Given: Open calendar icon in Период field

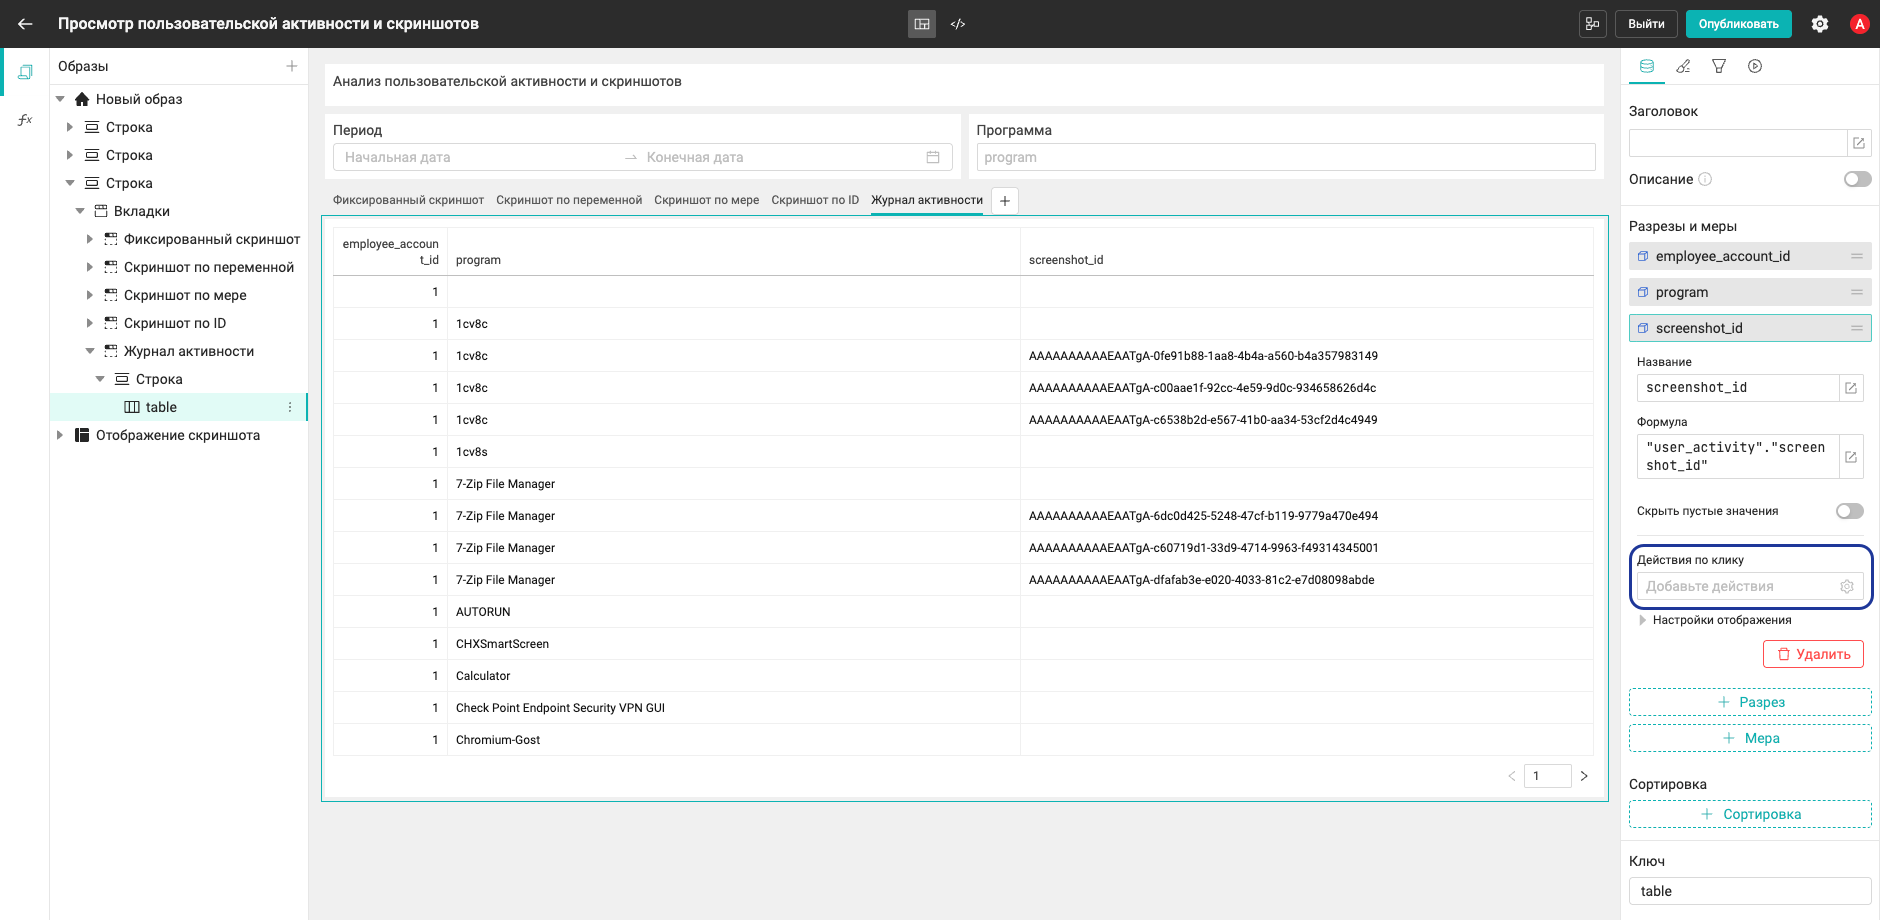Looking at the screenshot, I should click(933, 157).
